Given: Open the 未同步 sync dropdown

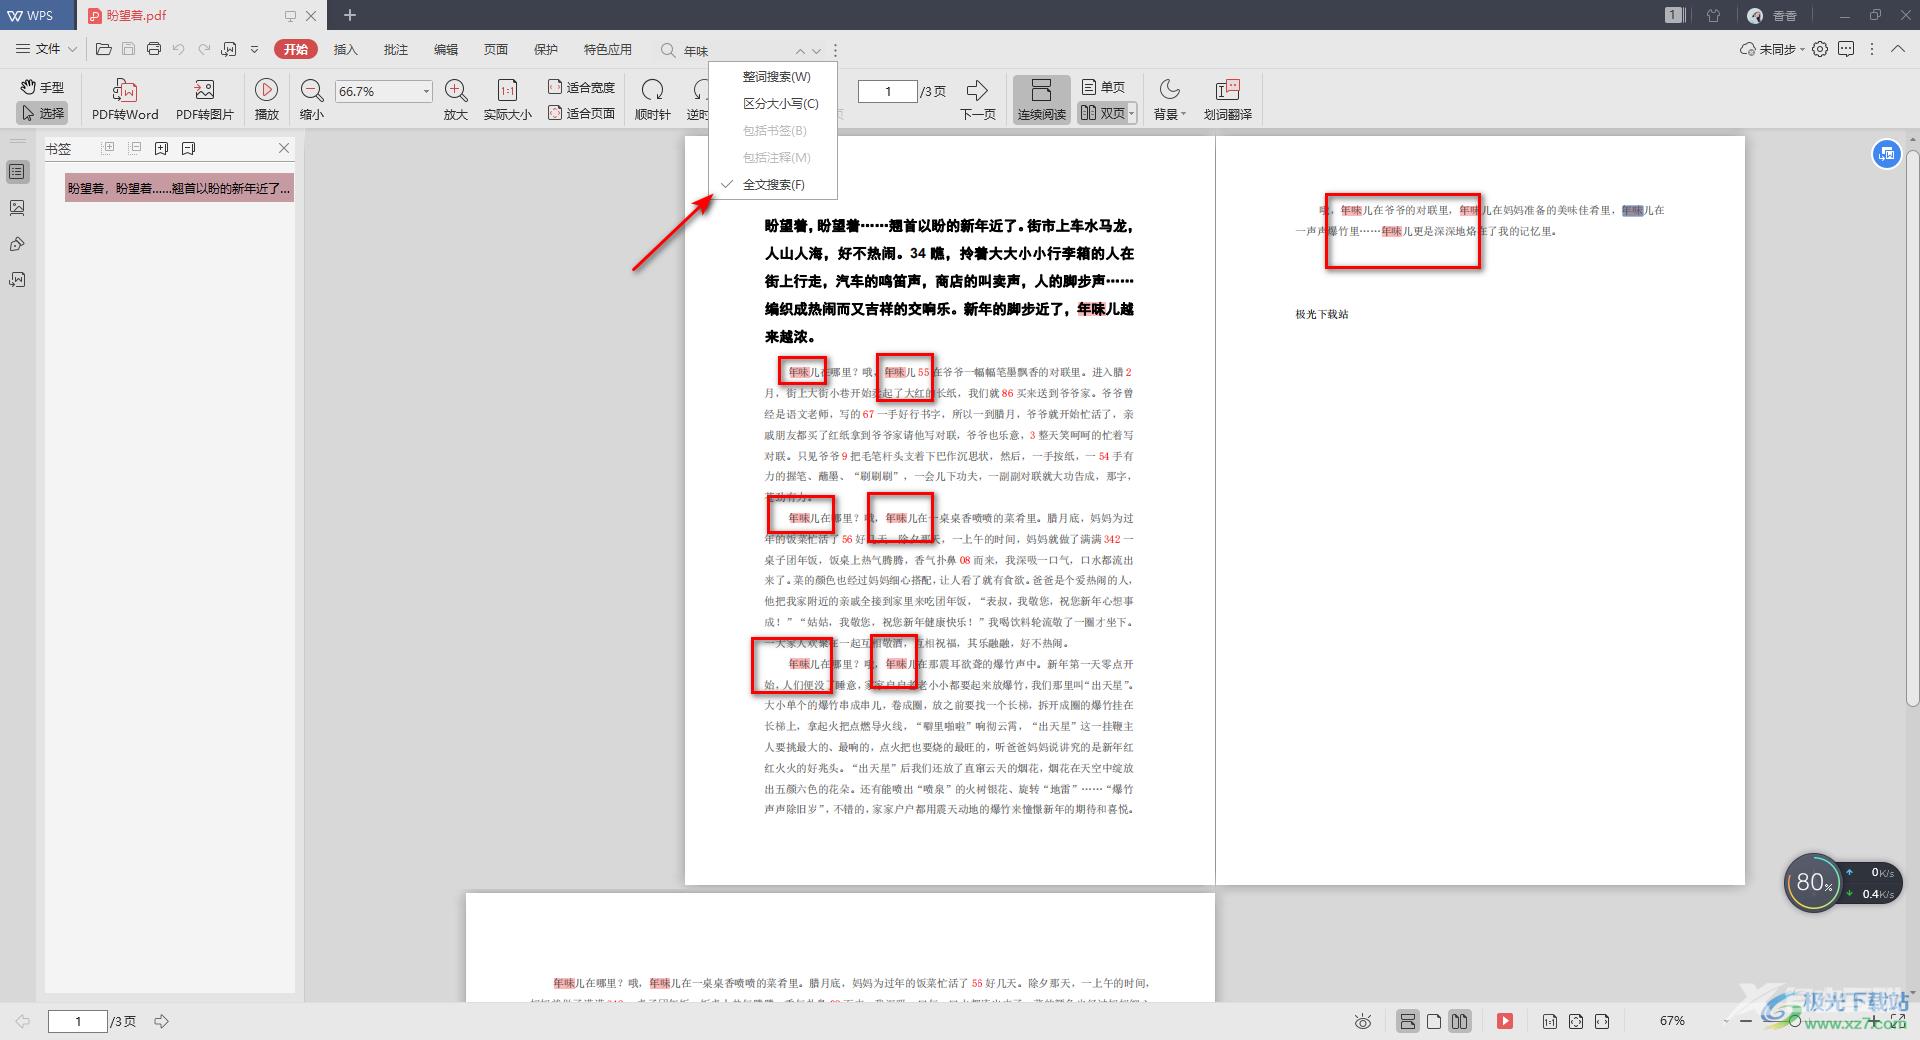Looking at the screenshot, I should pos(1772,49).
